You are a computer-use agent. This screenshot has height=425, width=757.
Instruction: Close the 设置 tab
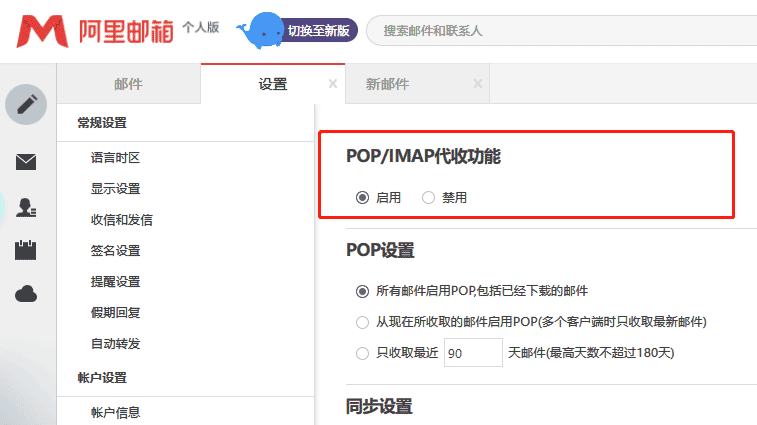click(x=333, y=84)
